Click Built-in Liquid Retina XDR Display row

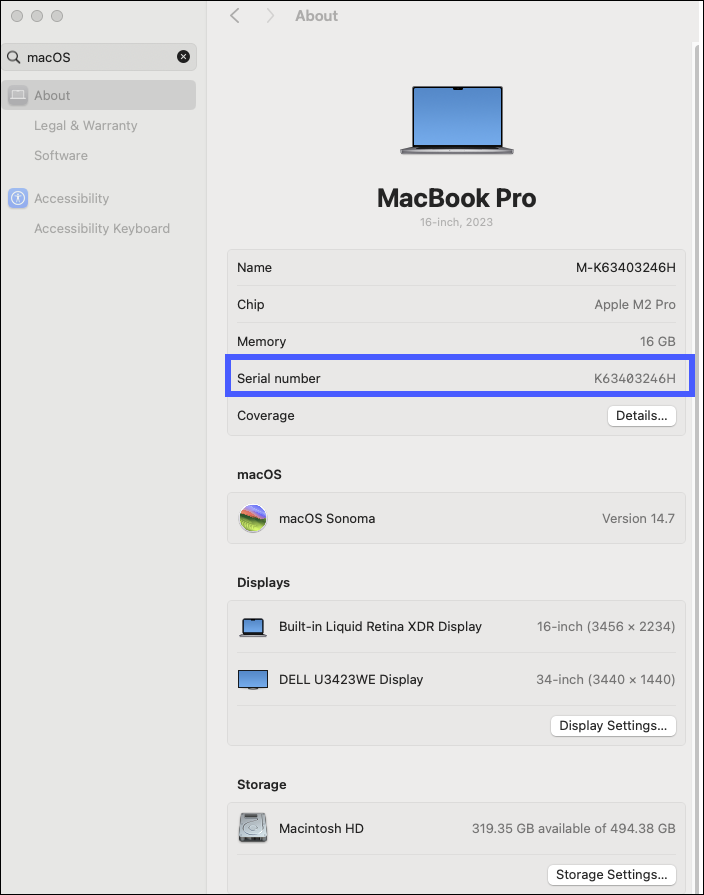click(x=457, y=627)
